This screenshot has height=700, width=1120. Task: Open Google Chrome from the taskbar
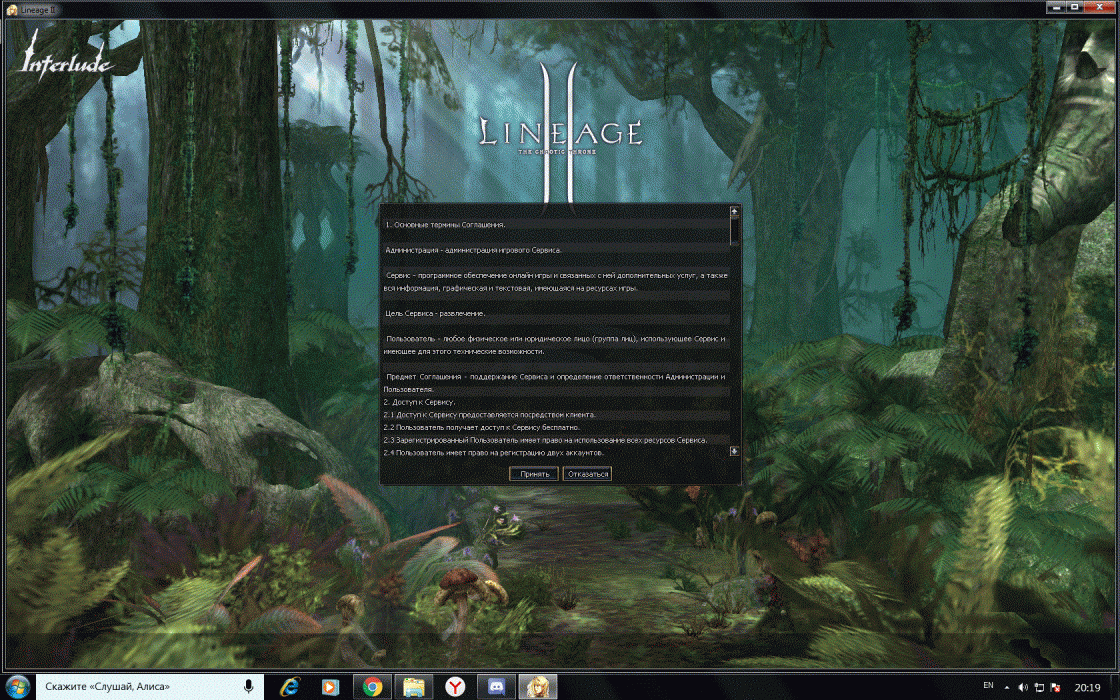[x=372, y=687]
